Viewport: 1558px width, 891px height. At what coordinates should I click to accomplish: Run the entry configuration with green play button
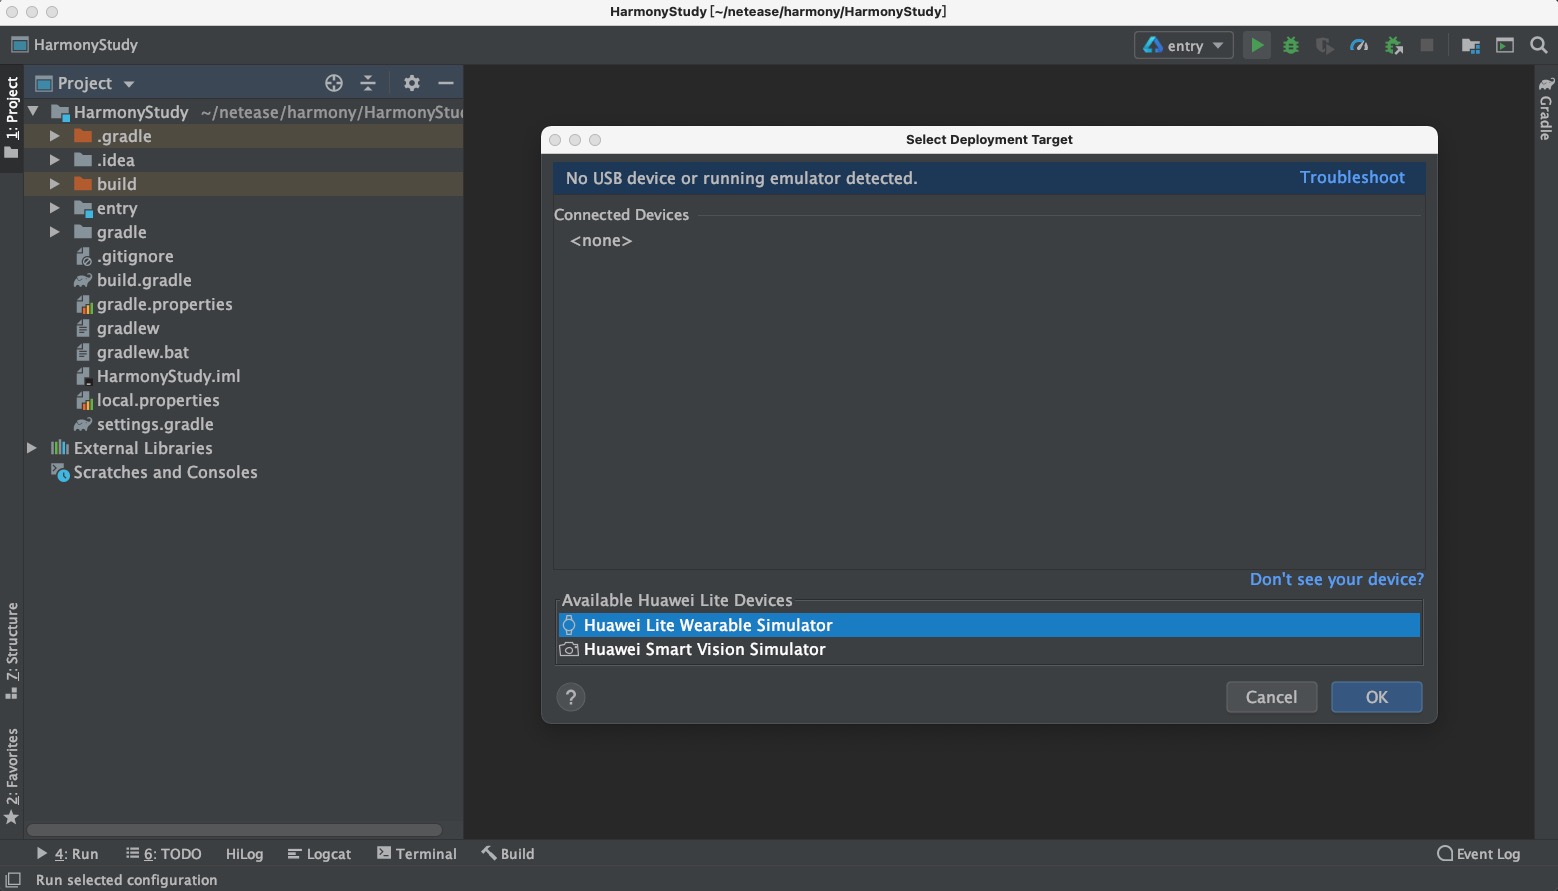[x=1257, y=45]
